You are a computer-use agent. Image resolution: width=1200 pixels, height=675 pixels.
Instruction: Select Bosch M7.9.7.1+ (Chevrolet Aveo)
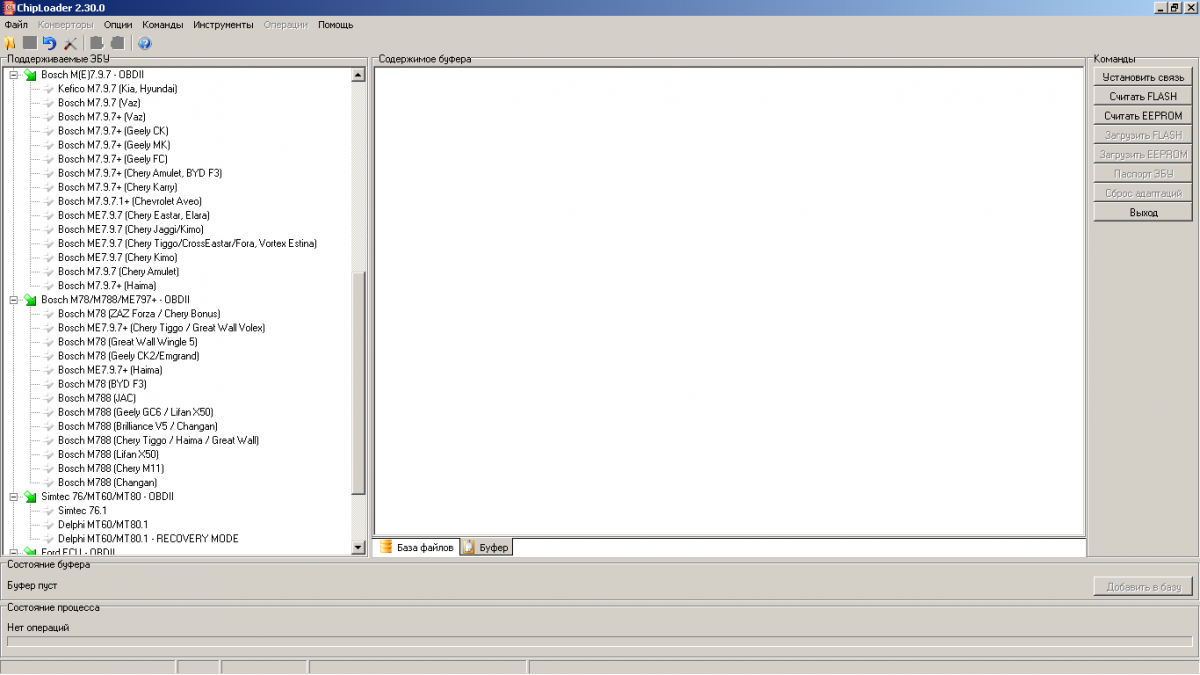[x=130, y=201]
